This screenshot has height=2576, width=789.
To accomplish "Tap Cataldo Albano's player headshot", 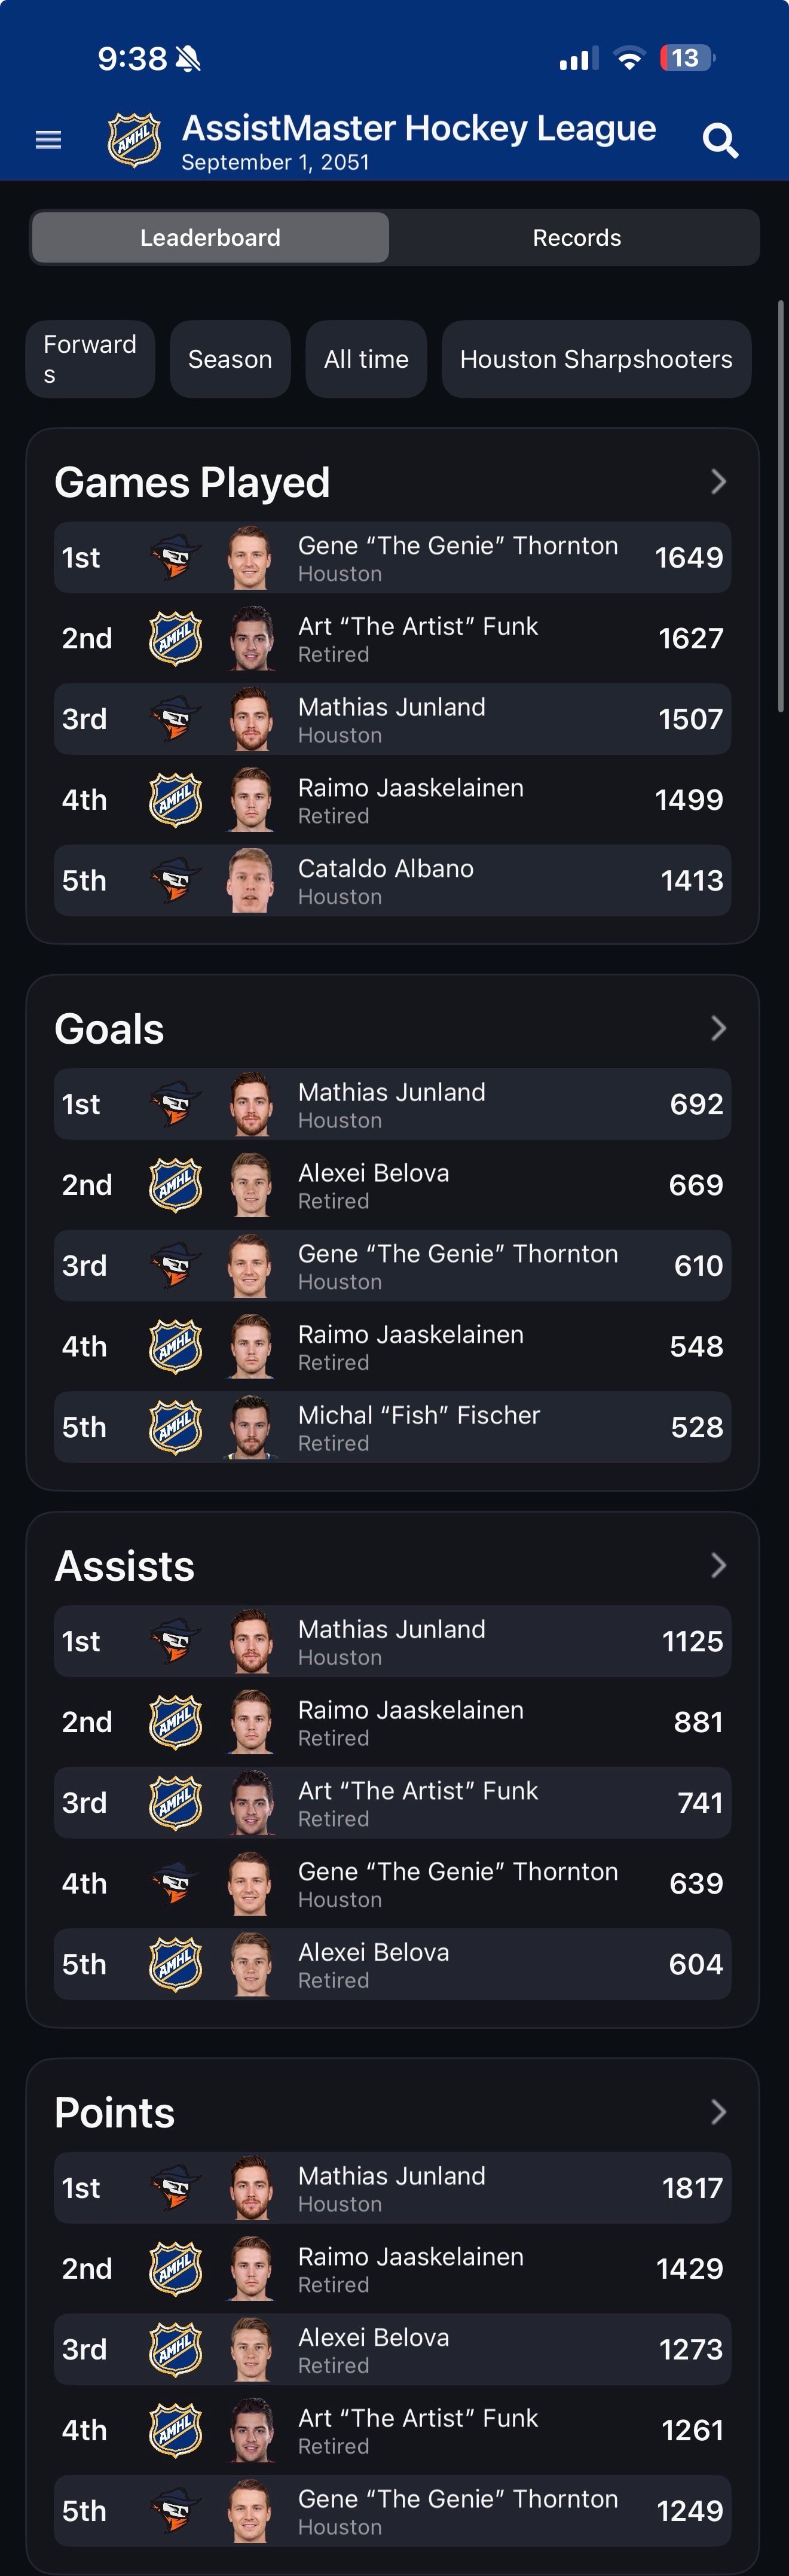I will click(249, 880).
